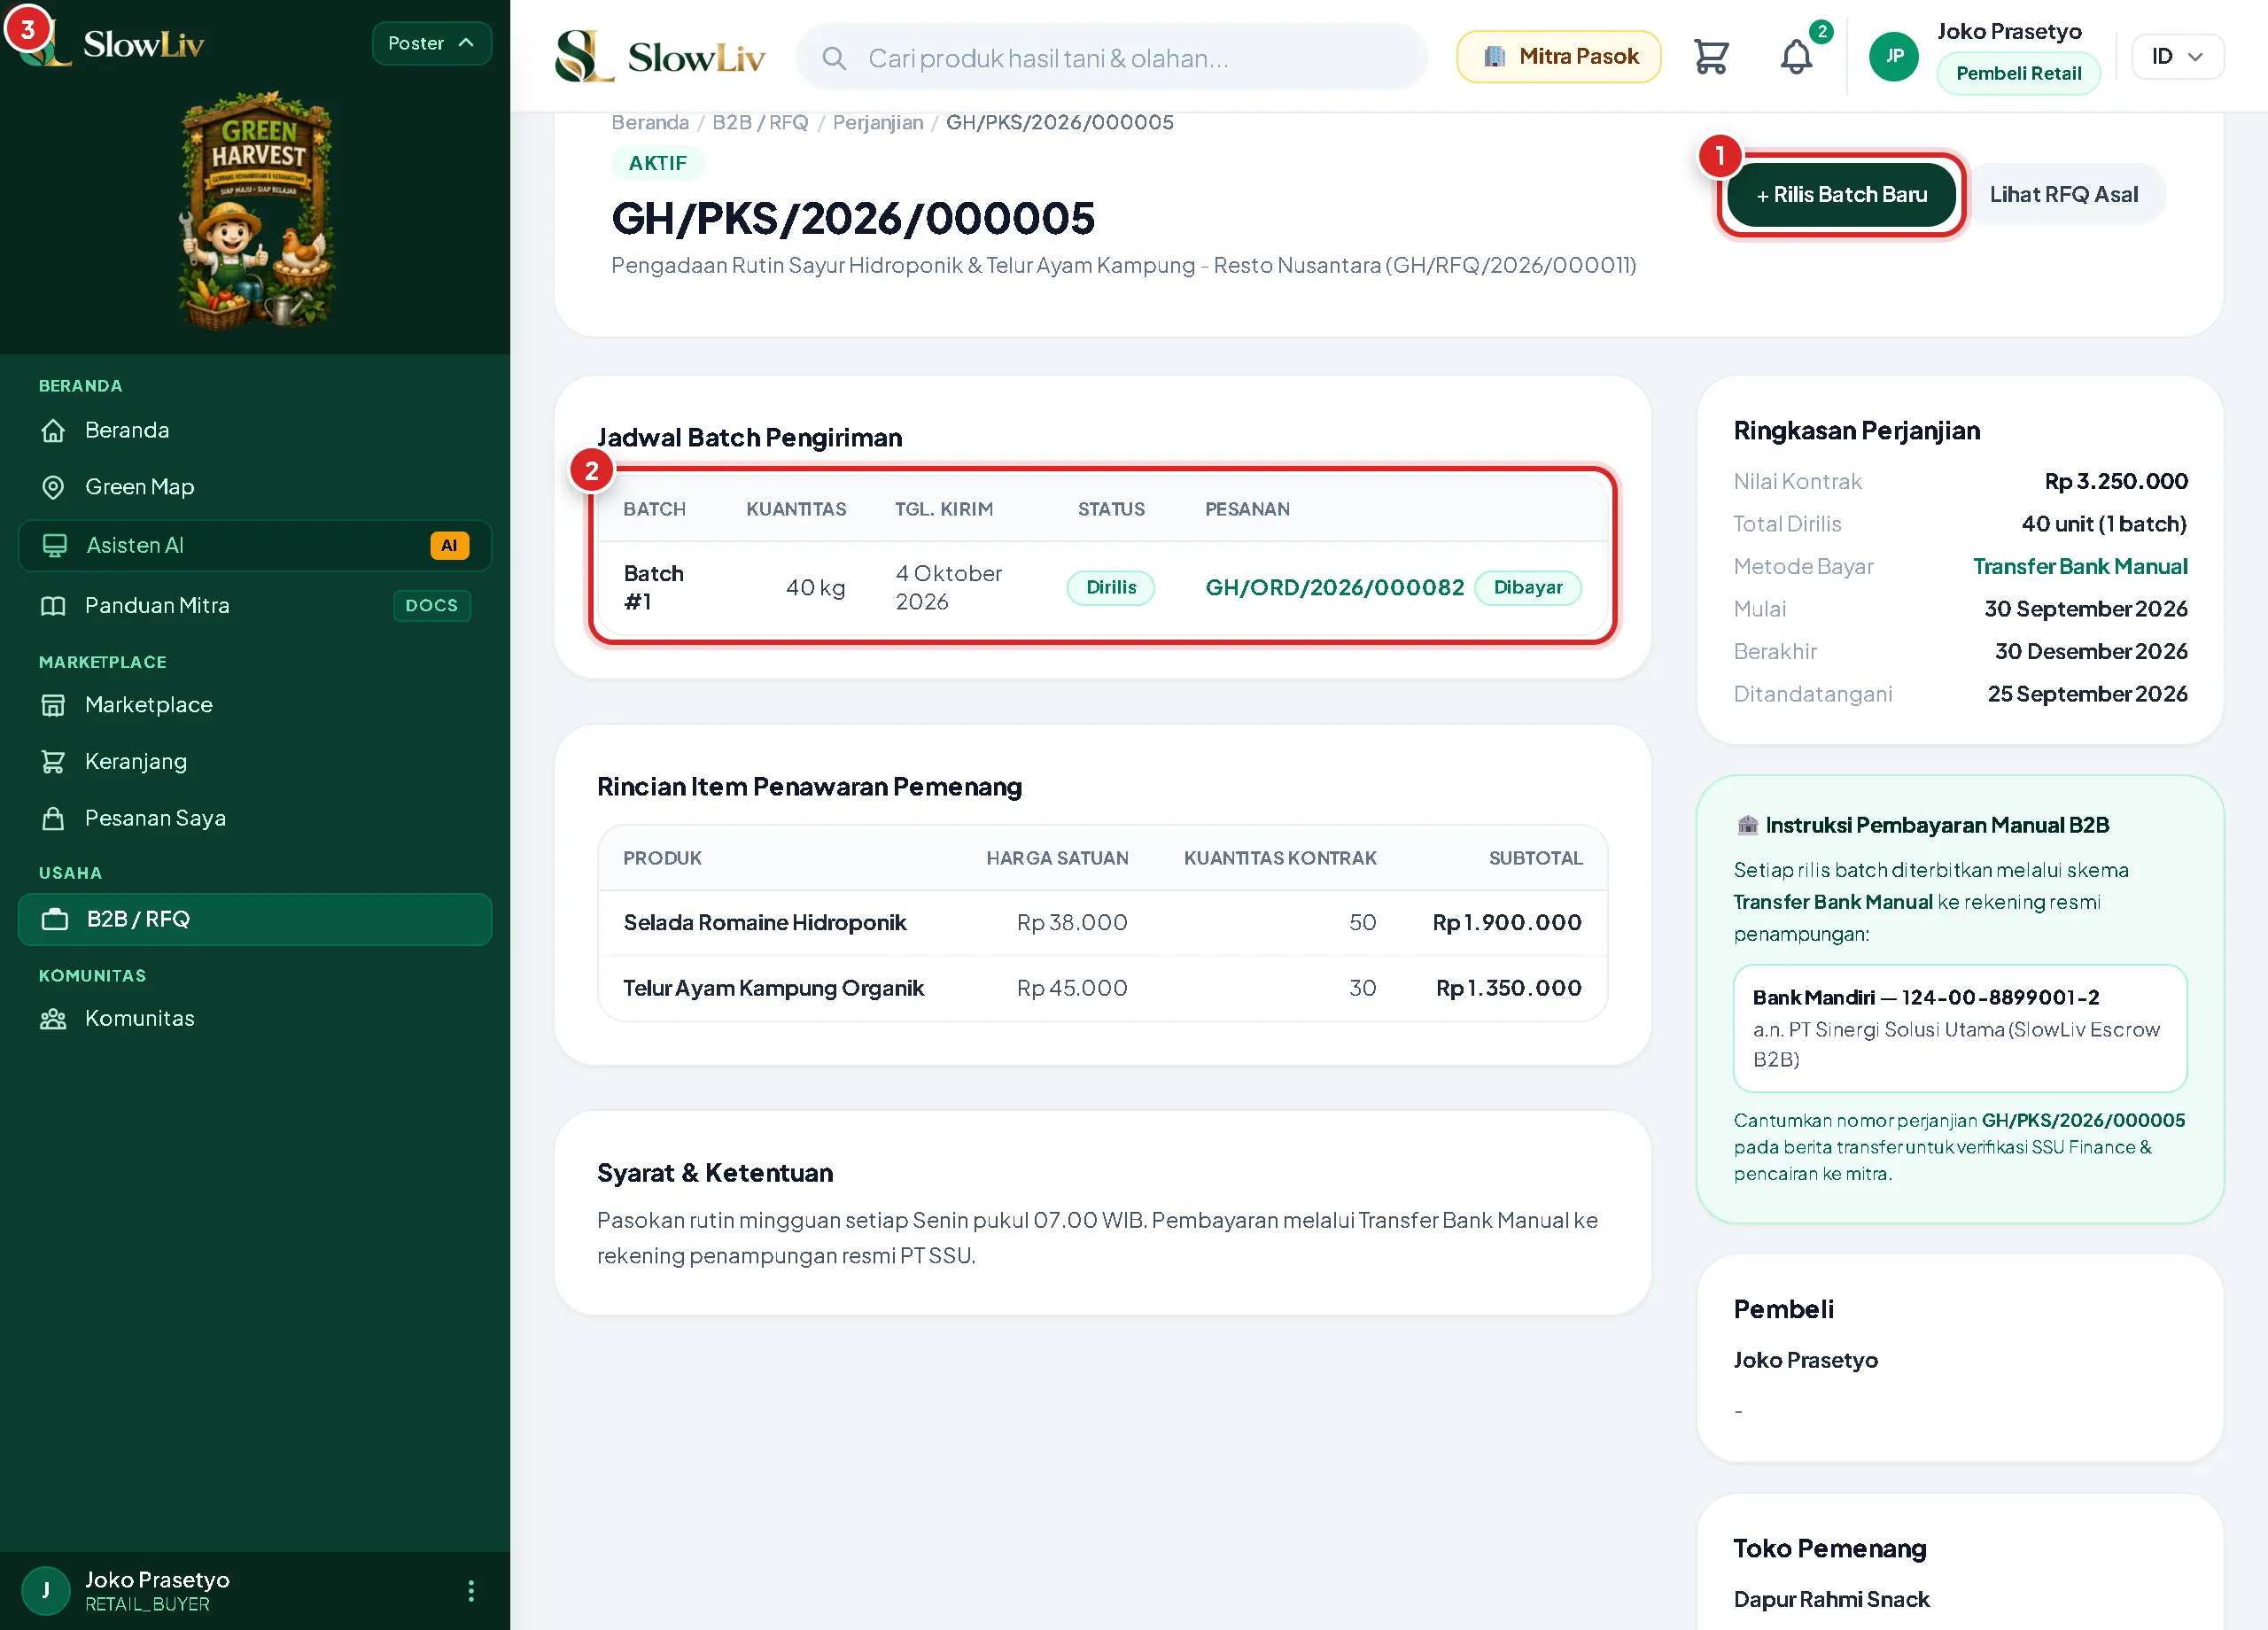Open the shopping cart icon in header
The height and width of the screenshot is (1630, 2268).
(1711, 57)
